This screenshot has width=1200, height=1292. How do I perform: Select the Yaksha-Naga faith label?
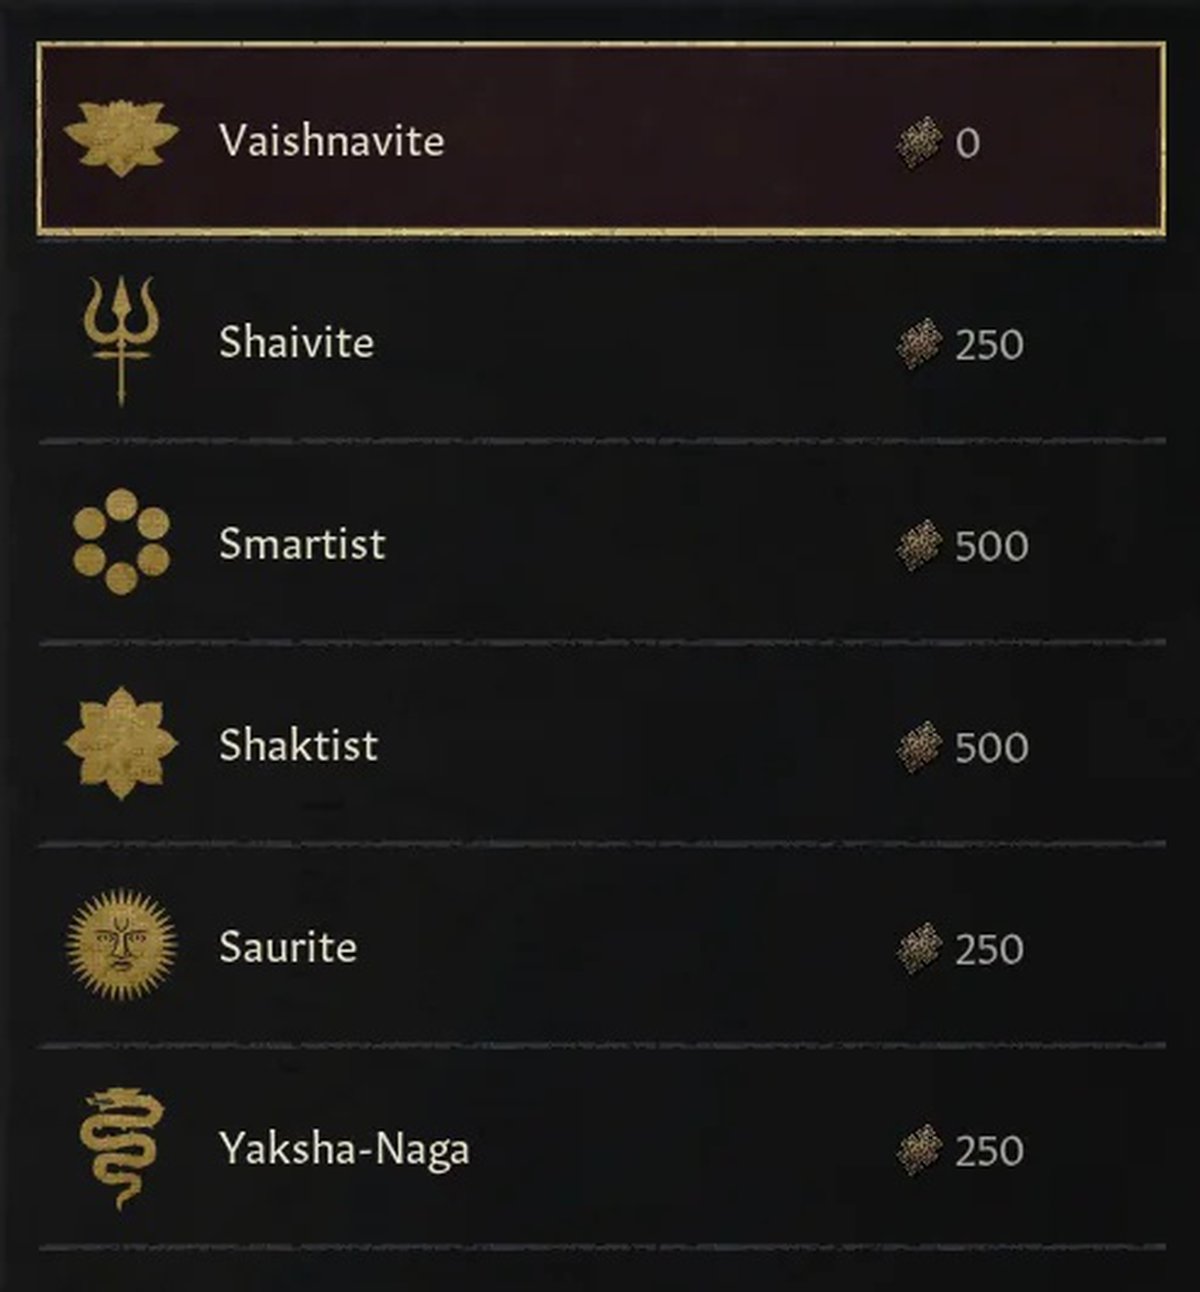point(344,1149)
